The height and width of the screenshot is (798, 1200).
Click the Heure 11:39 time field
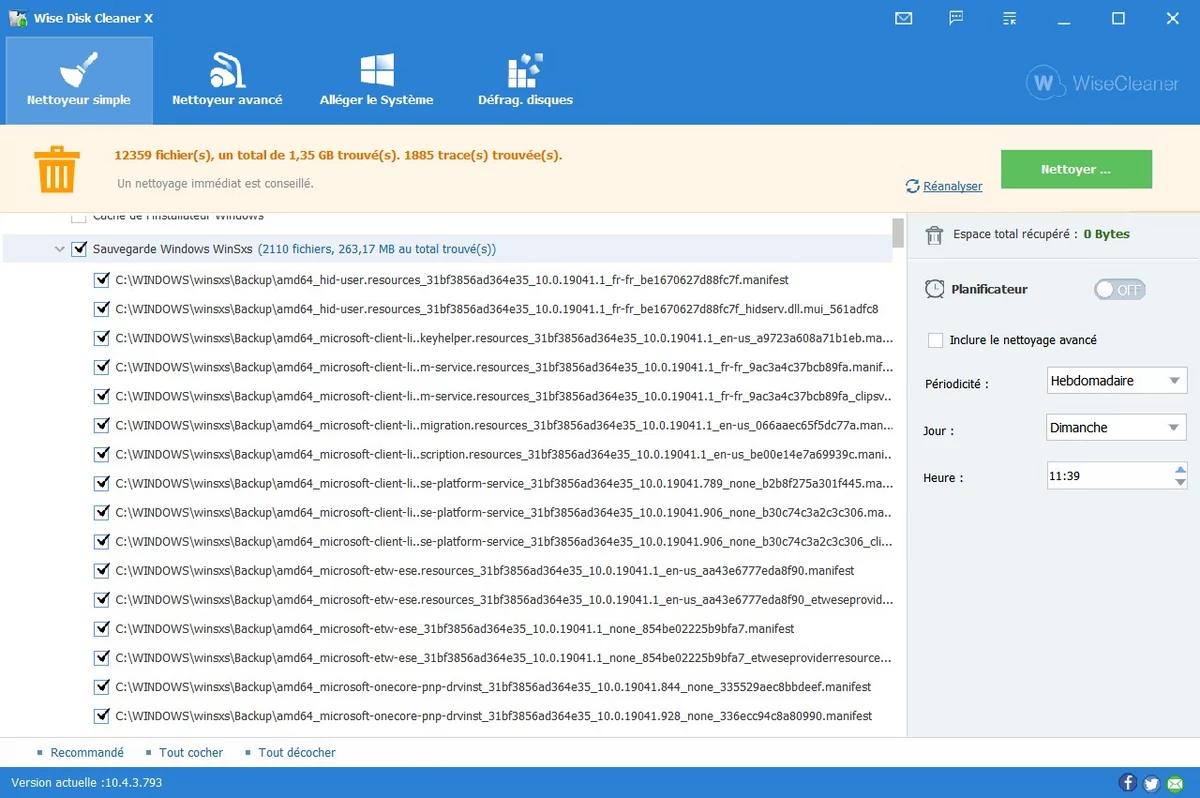[x=1108, y=476]
